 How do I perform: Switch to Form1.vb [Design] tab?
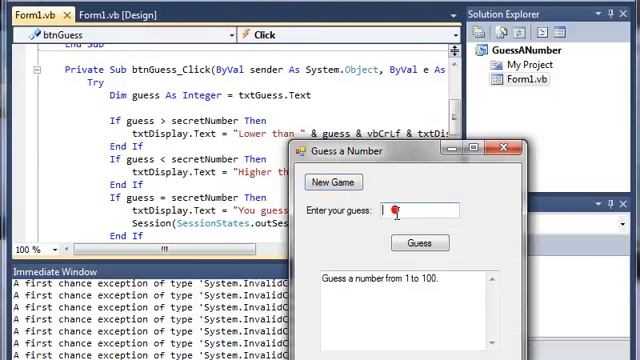pos(118,15)
